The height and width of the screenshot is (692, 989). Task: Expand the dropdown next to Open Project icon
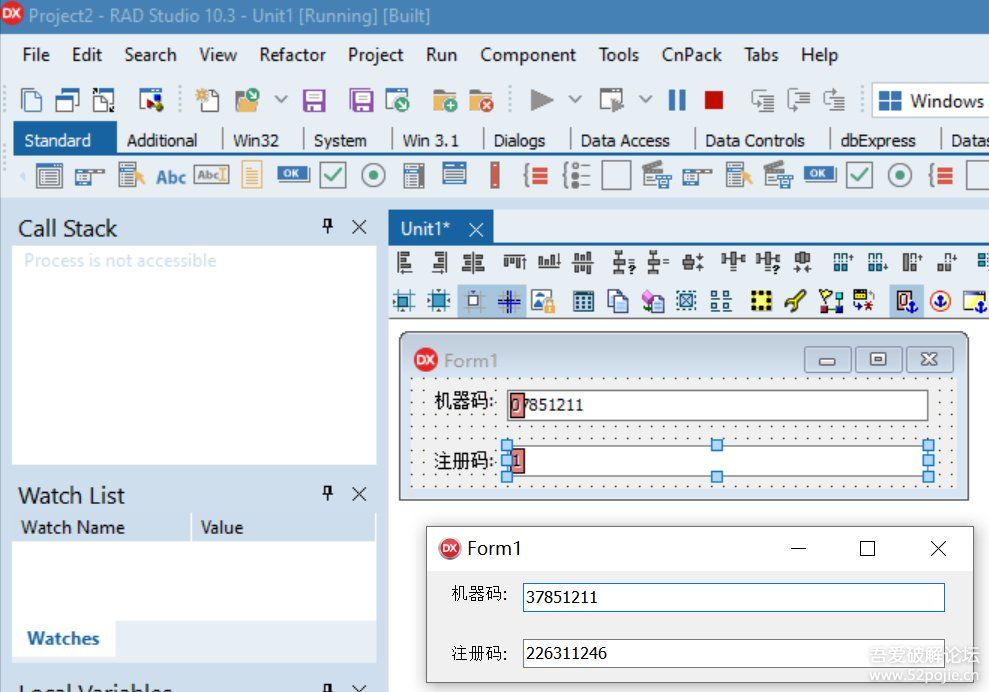pos(280,100)
